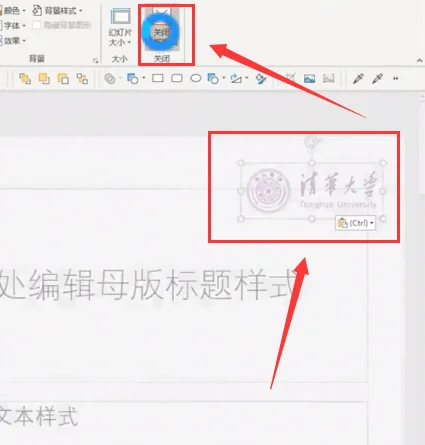Image resolution: width=425 pixels, height=445 pixels.
Task: Open the 字体 theme fonts dropdown
Action: click(12, 25)
